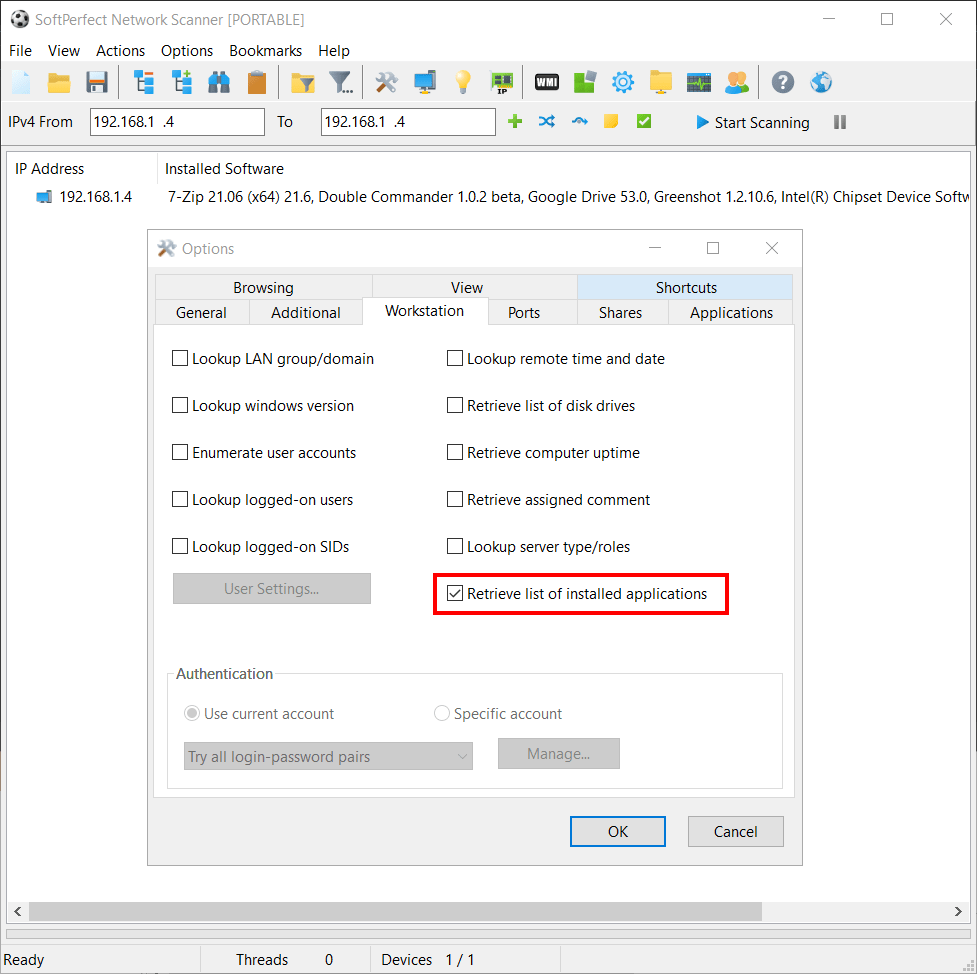Click the Start Scanning button
Viewport: 977px width, 974px height.
click(x=753, y=122)
